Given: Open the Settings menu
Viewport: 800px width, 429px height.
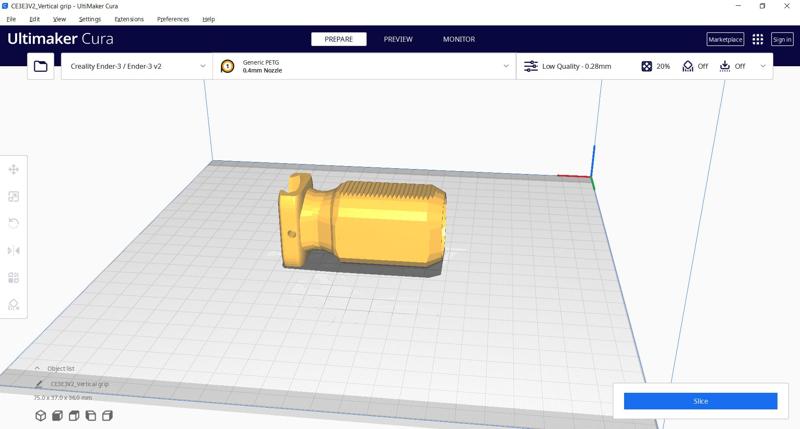Looking at the screenshot, I should [90, 19].
